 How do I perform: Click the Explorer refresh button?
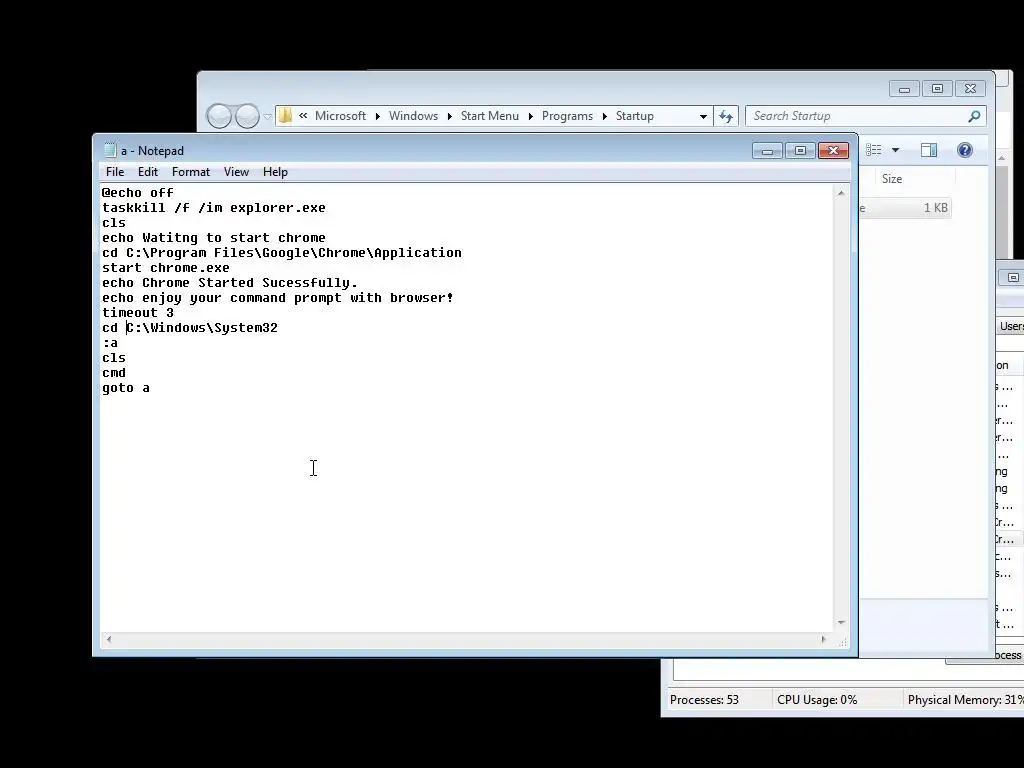click(x=726, y=116)
